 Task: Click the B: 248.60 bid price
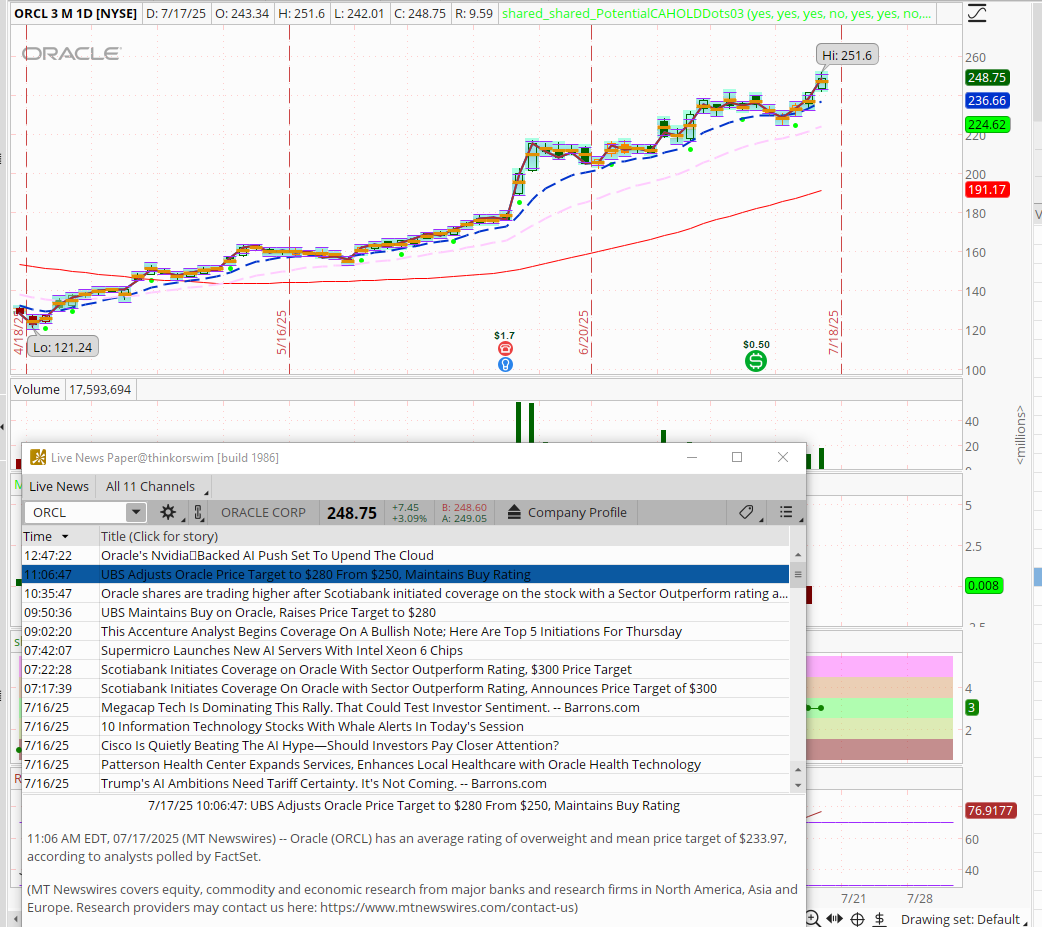464,508
